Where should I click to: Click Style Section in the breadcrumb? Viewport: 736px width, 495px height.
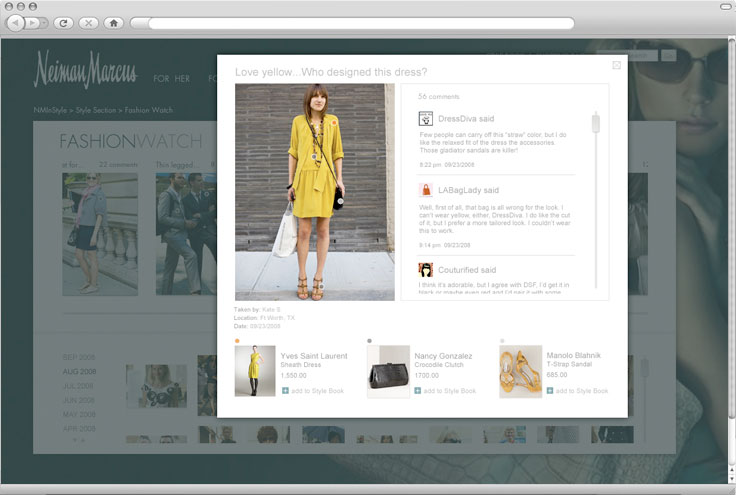[x=96, y=110]
